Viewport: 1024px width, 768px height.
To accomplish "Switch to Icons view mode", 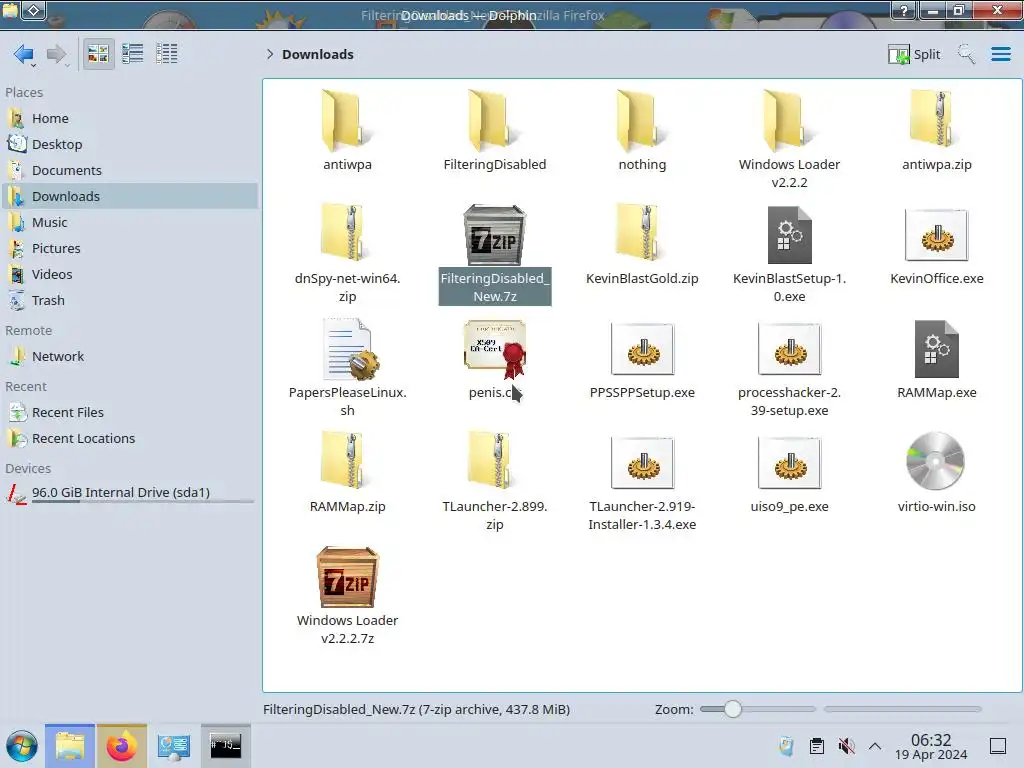I will click(98, 54).
